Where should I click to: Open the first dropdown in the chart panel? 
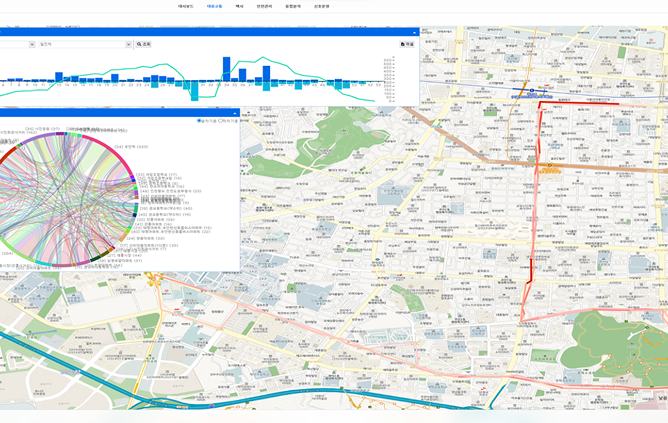17,44
